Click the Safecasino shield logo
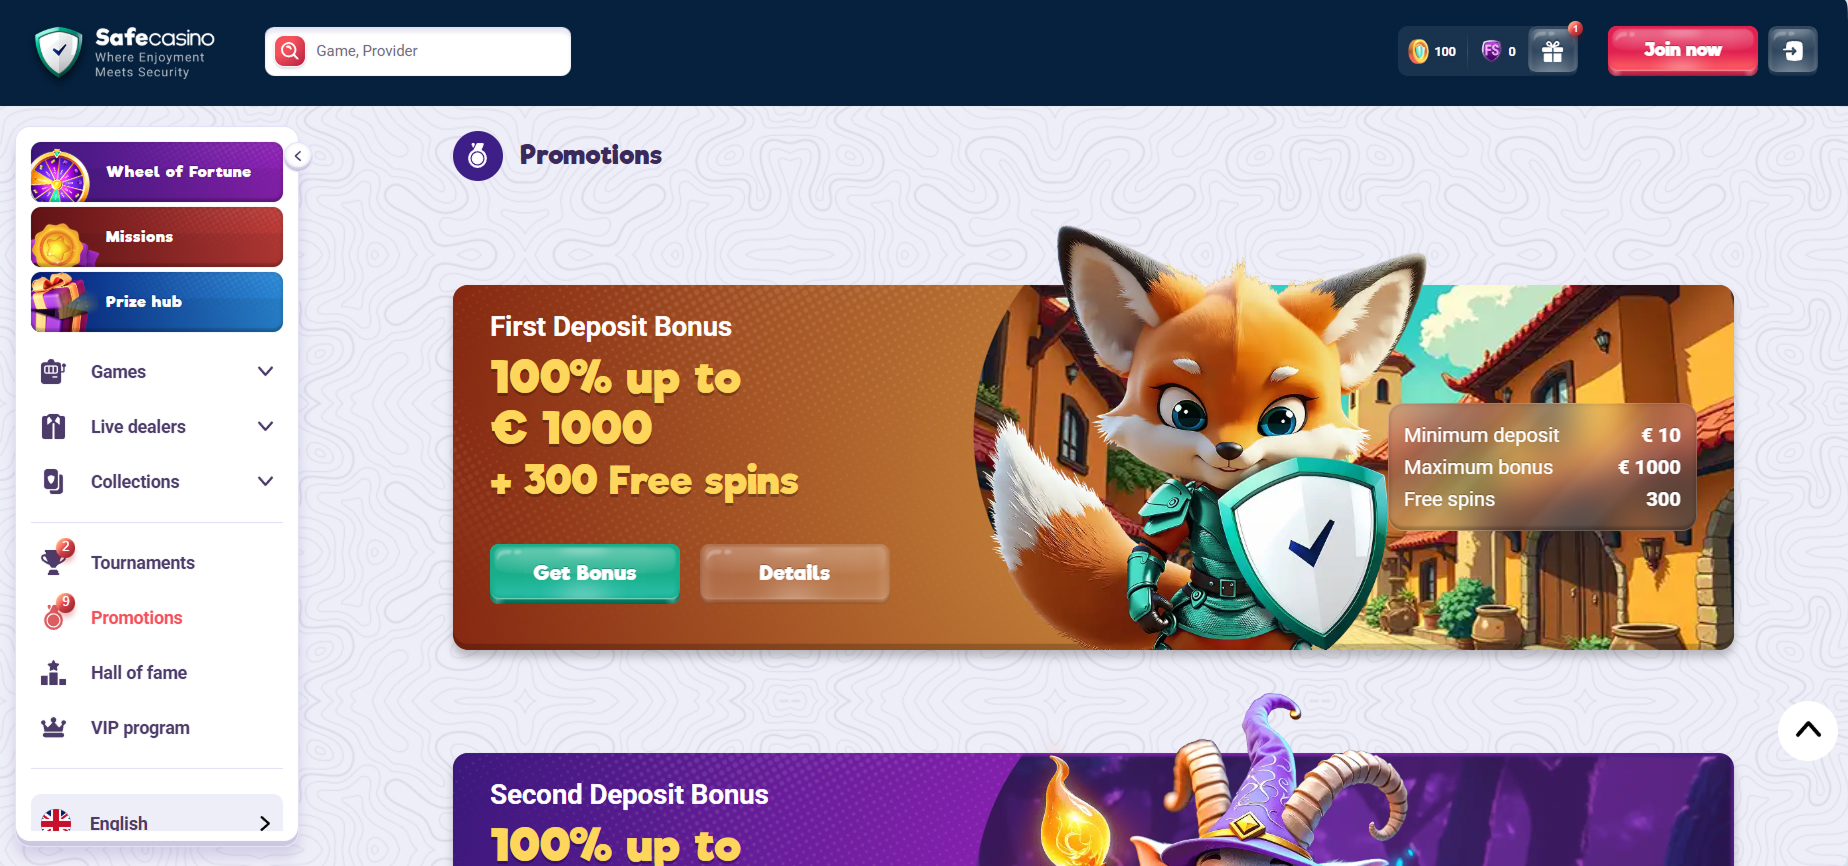The image size is (1848, 866). (58, 52)
